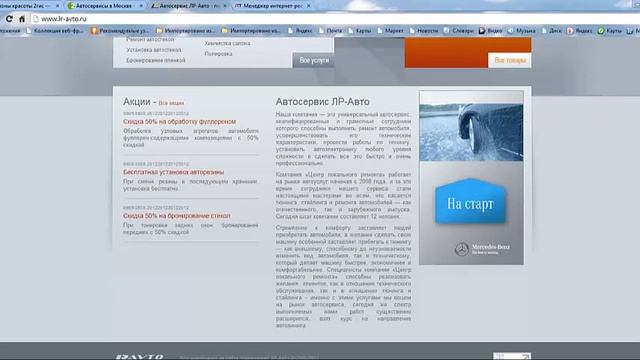Click the 'Акции' heading

point(137,102)
